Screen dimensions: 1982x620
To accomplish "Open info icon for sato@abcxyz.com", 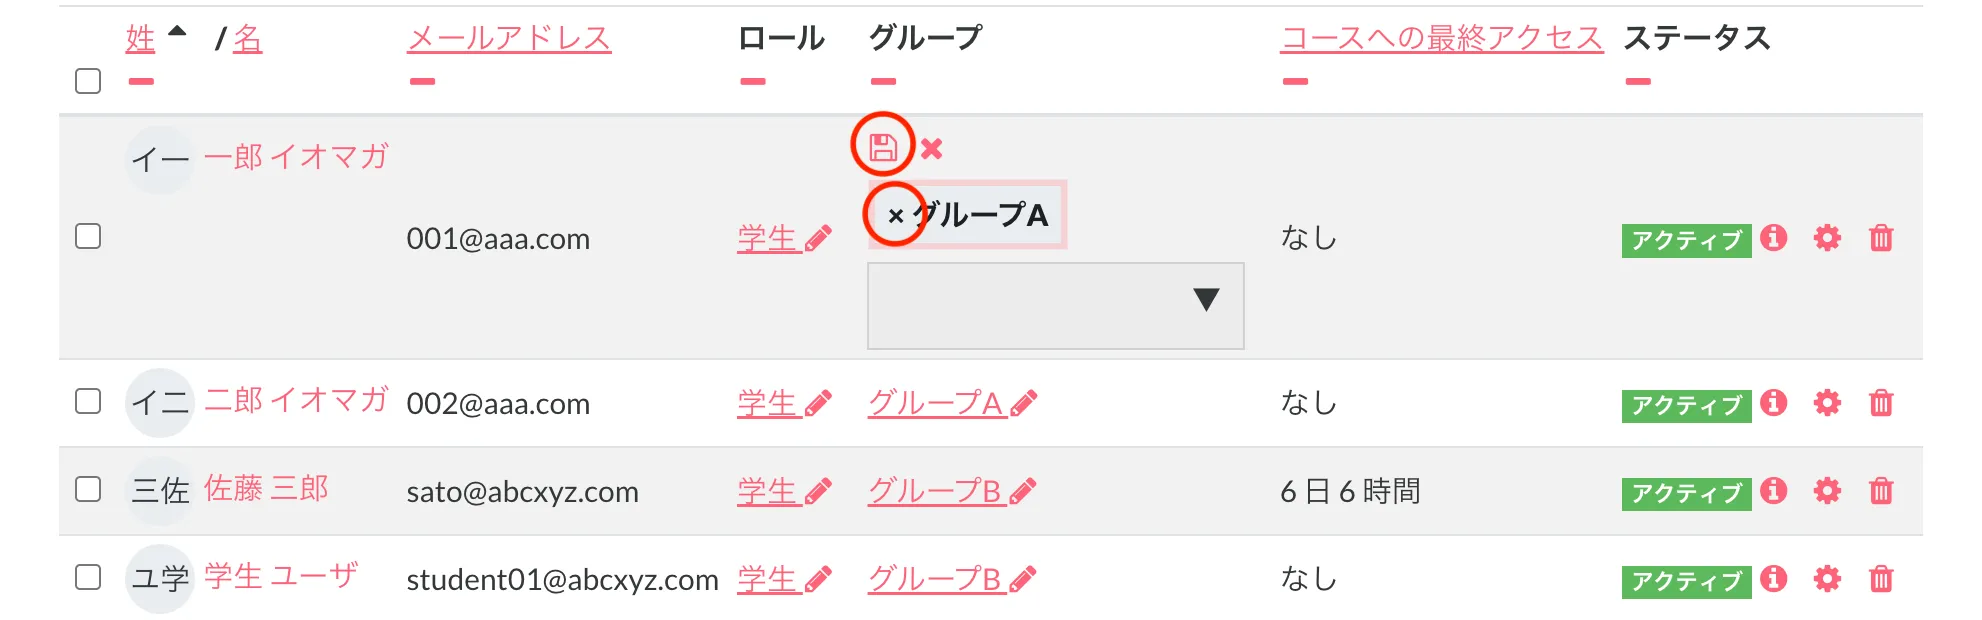I will (x=1774, y=491).
